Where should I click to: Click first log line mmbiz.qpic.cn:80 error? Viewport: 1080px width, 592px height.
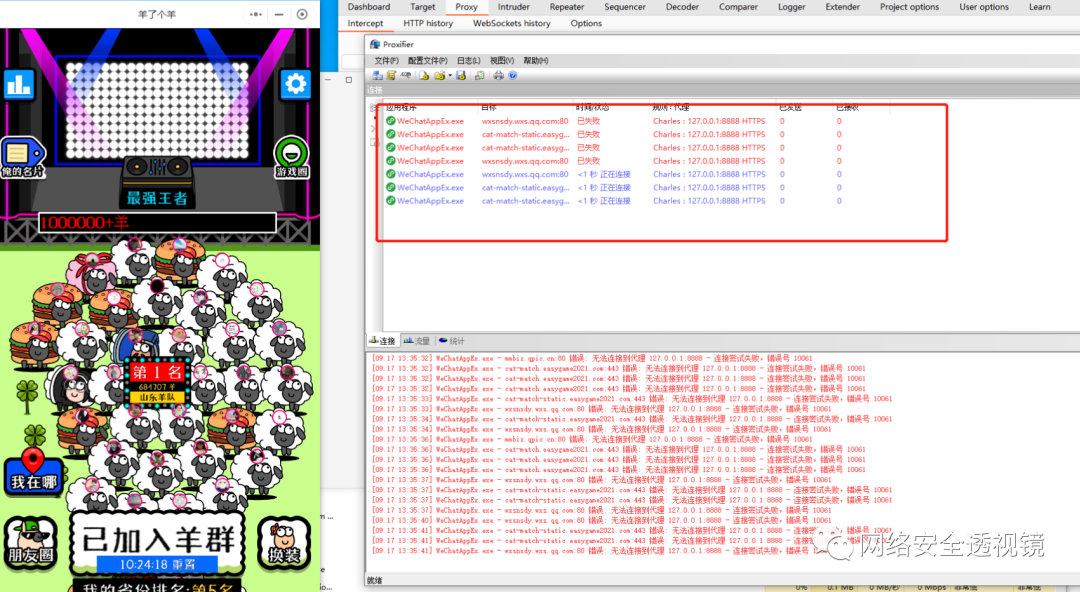point(592,358)
